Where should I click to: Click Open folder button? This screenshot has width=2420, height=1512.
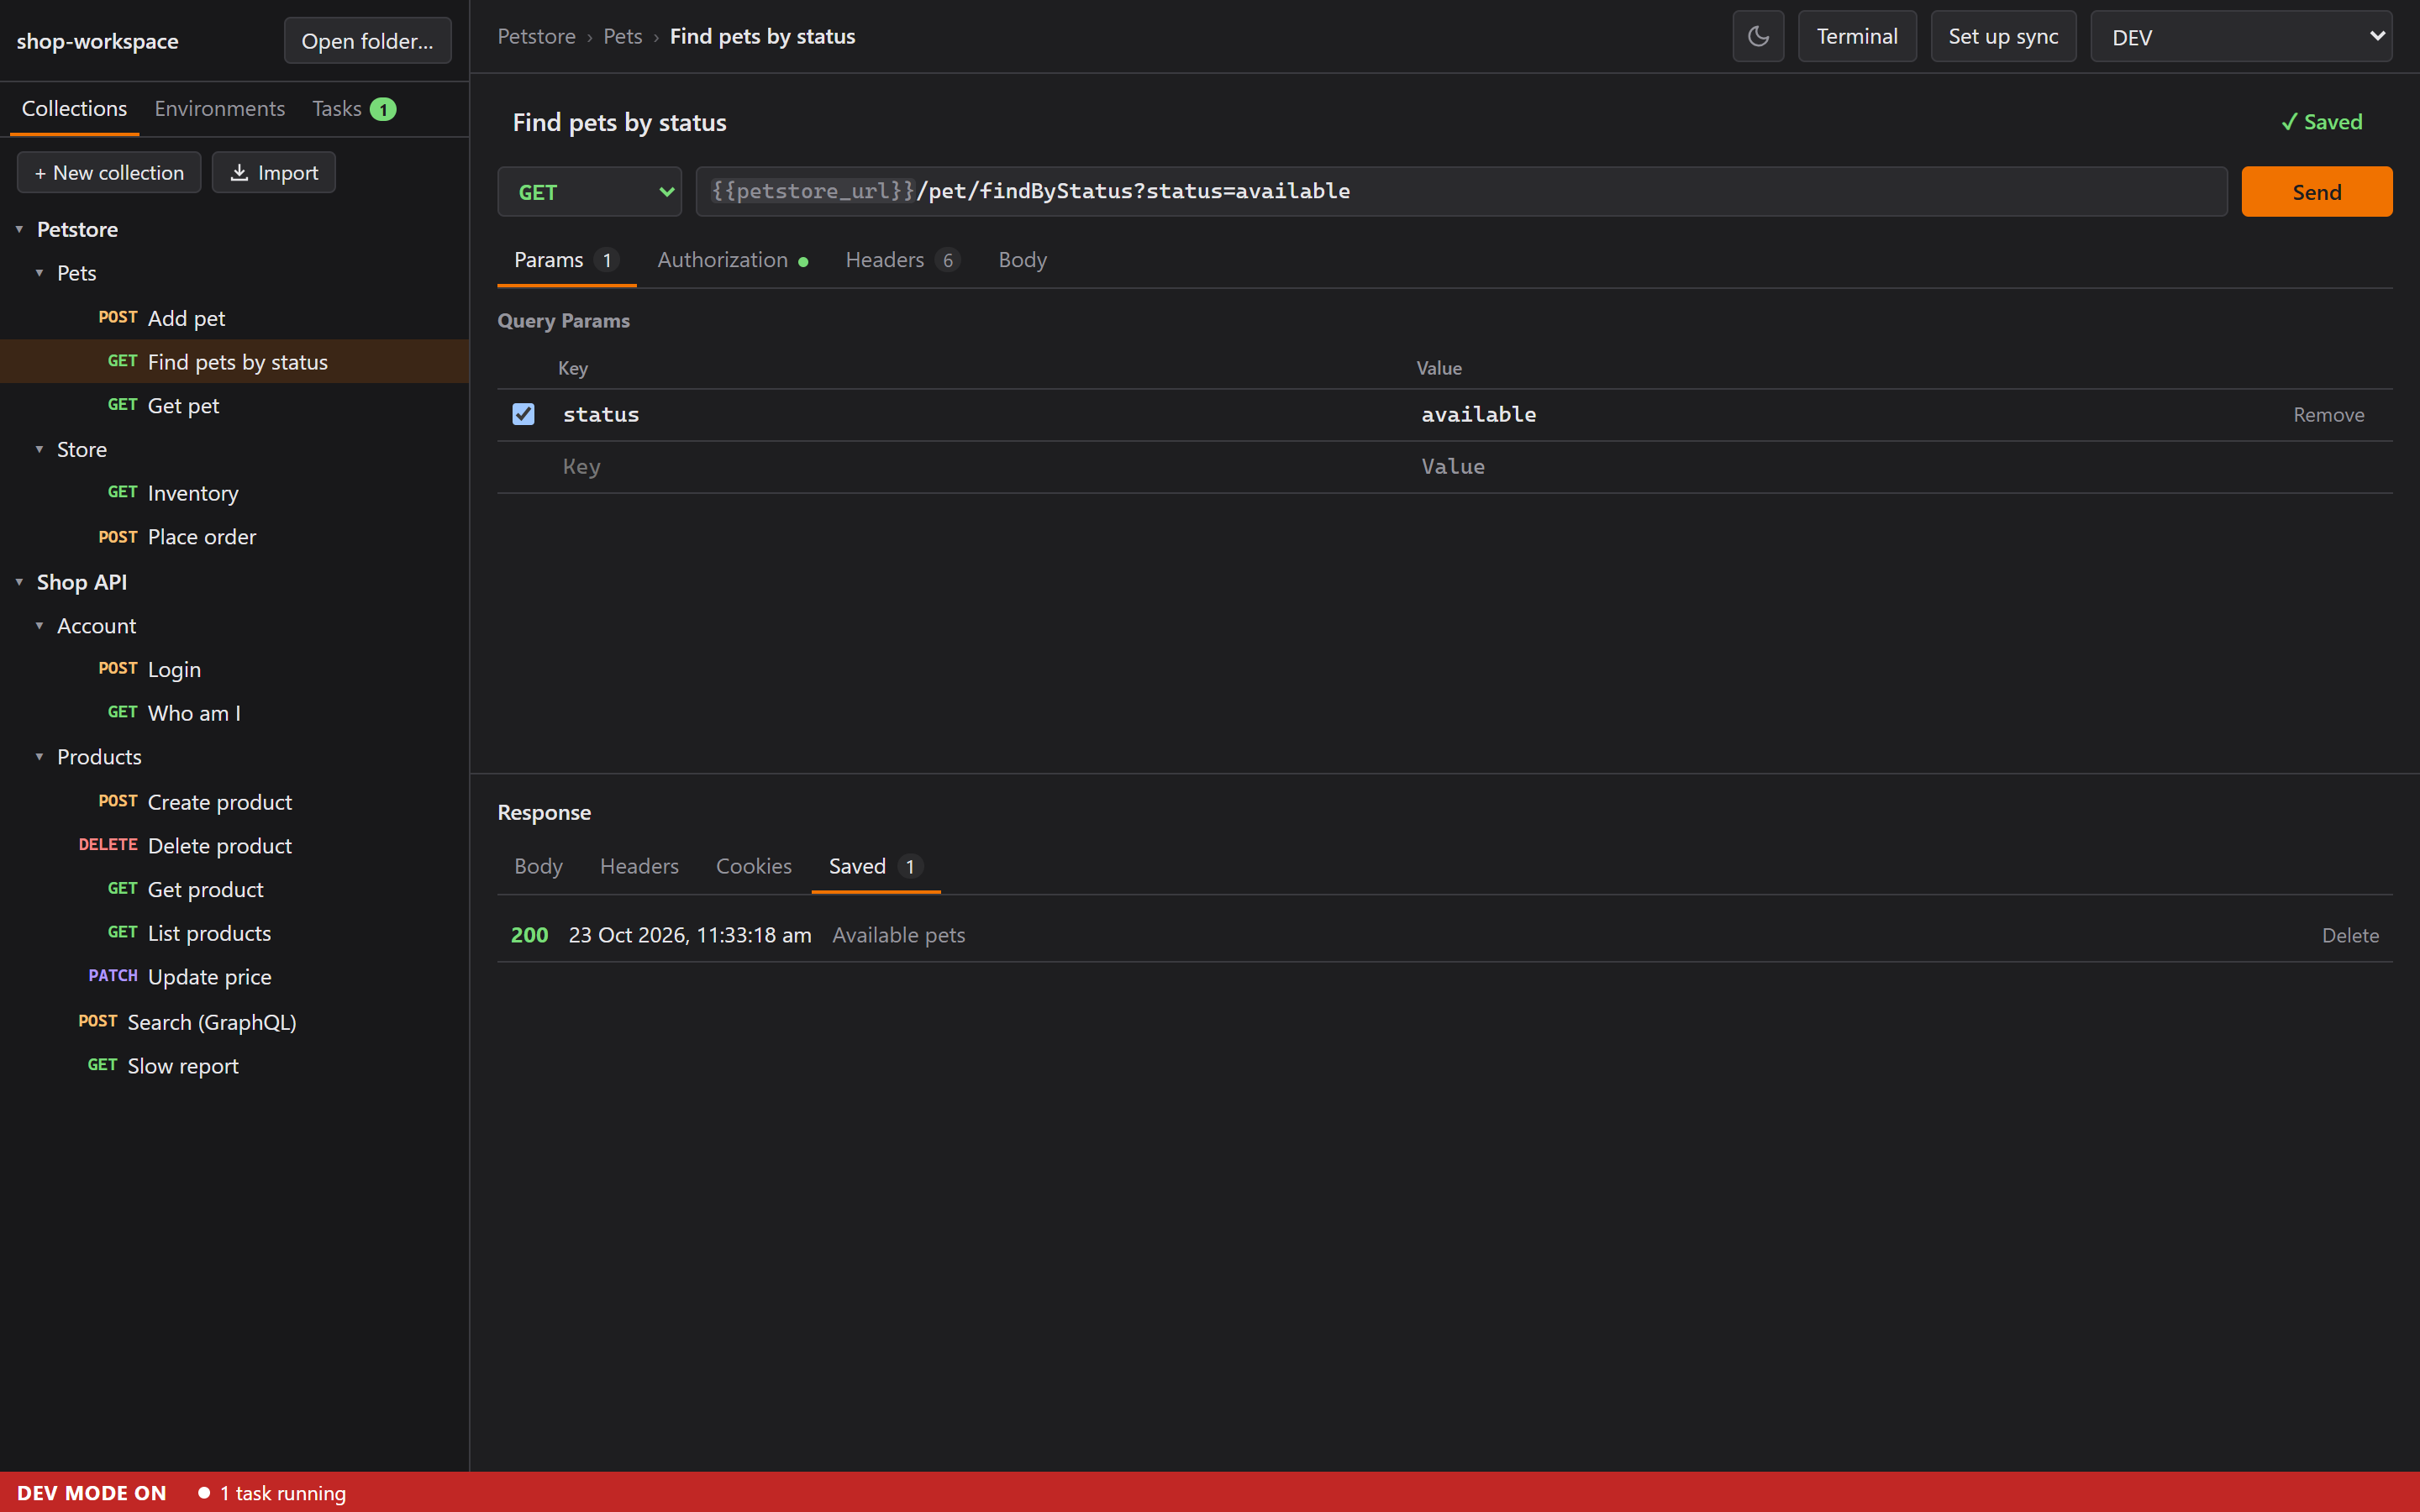tap(367, 41)
